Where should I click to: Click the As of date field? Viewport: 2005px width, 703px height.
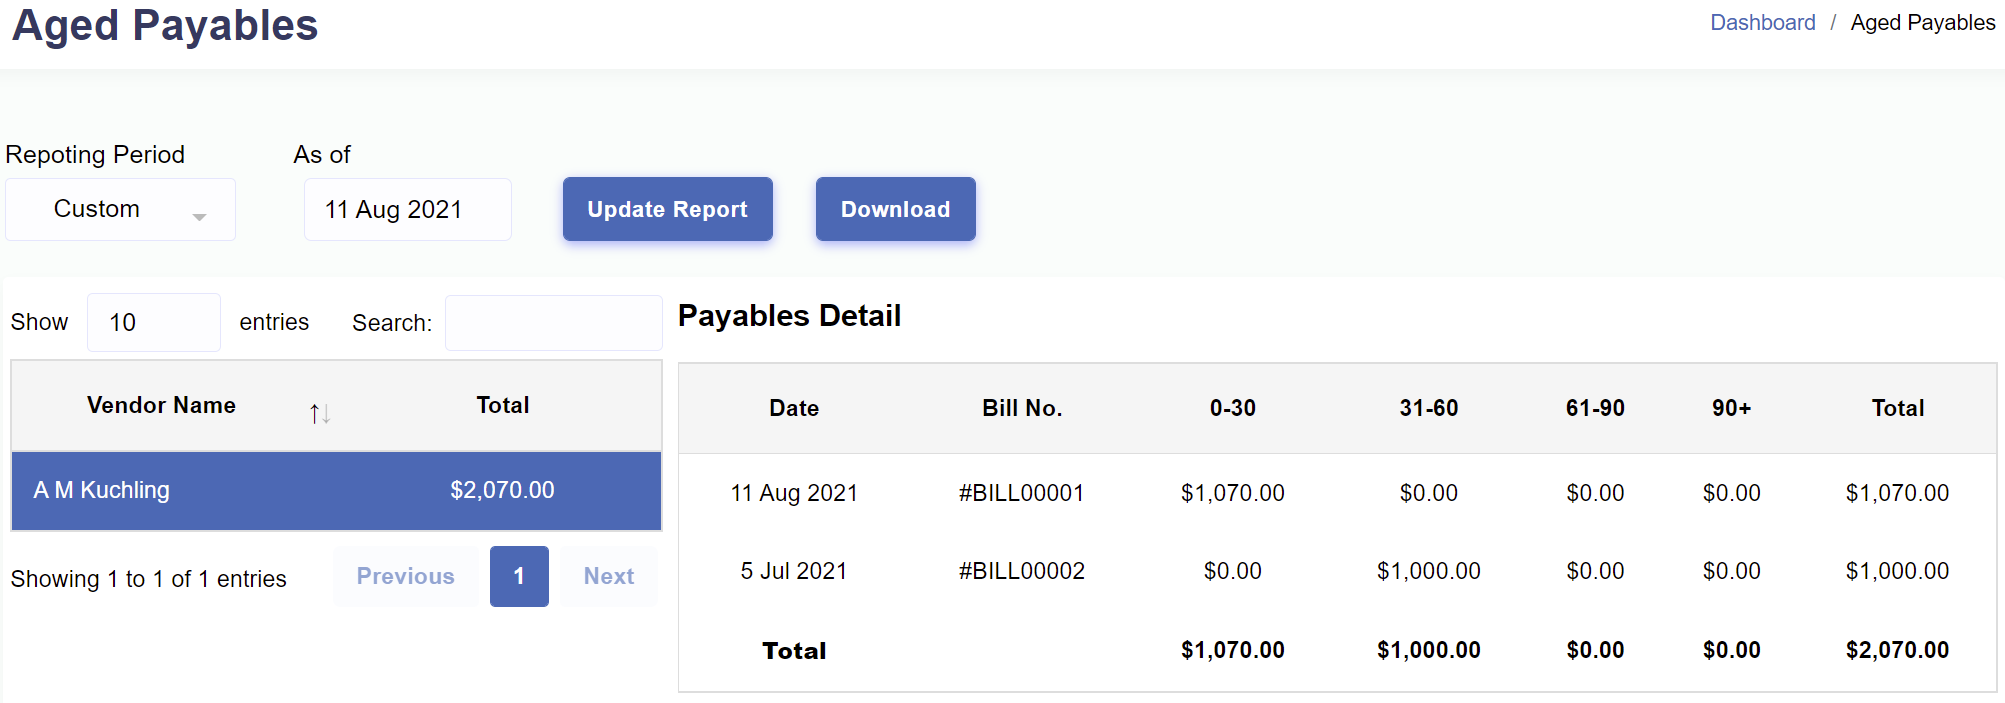tap(407, 210)
